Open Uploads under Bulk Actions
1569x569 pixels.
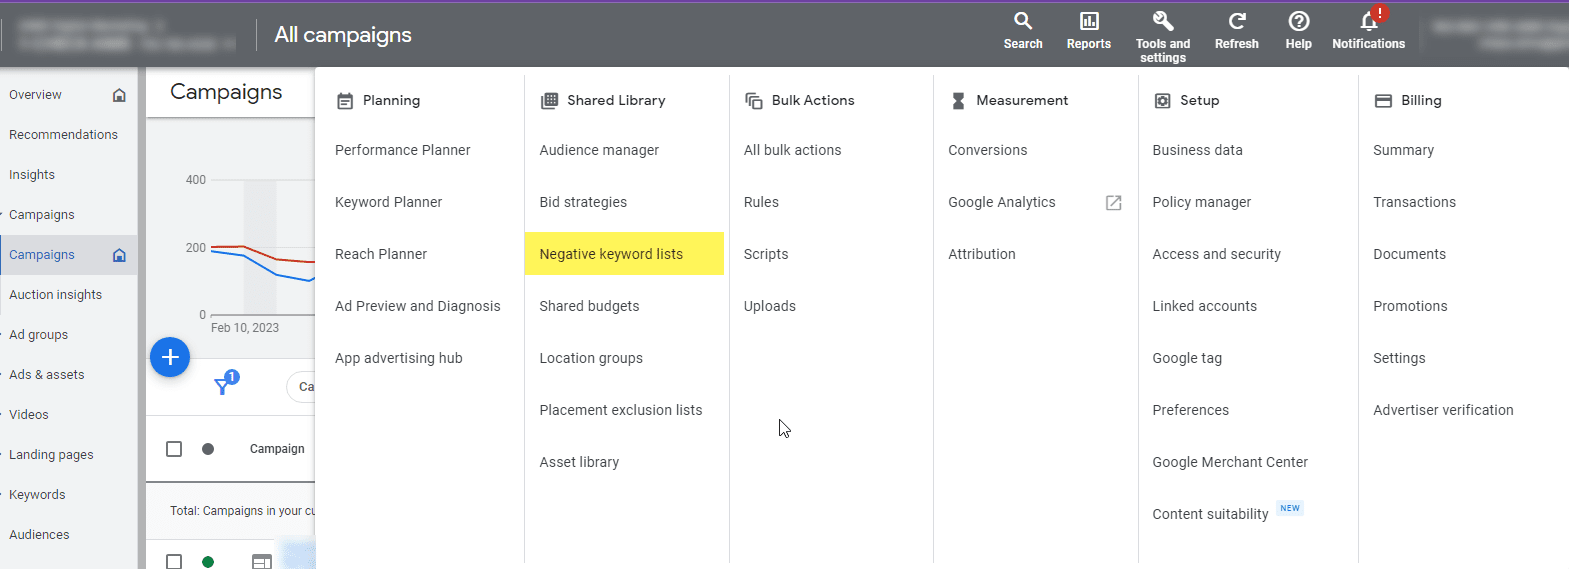[769, 306]
